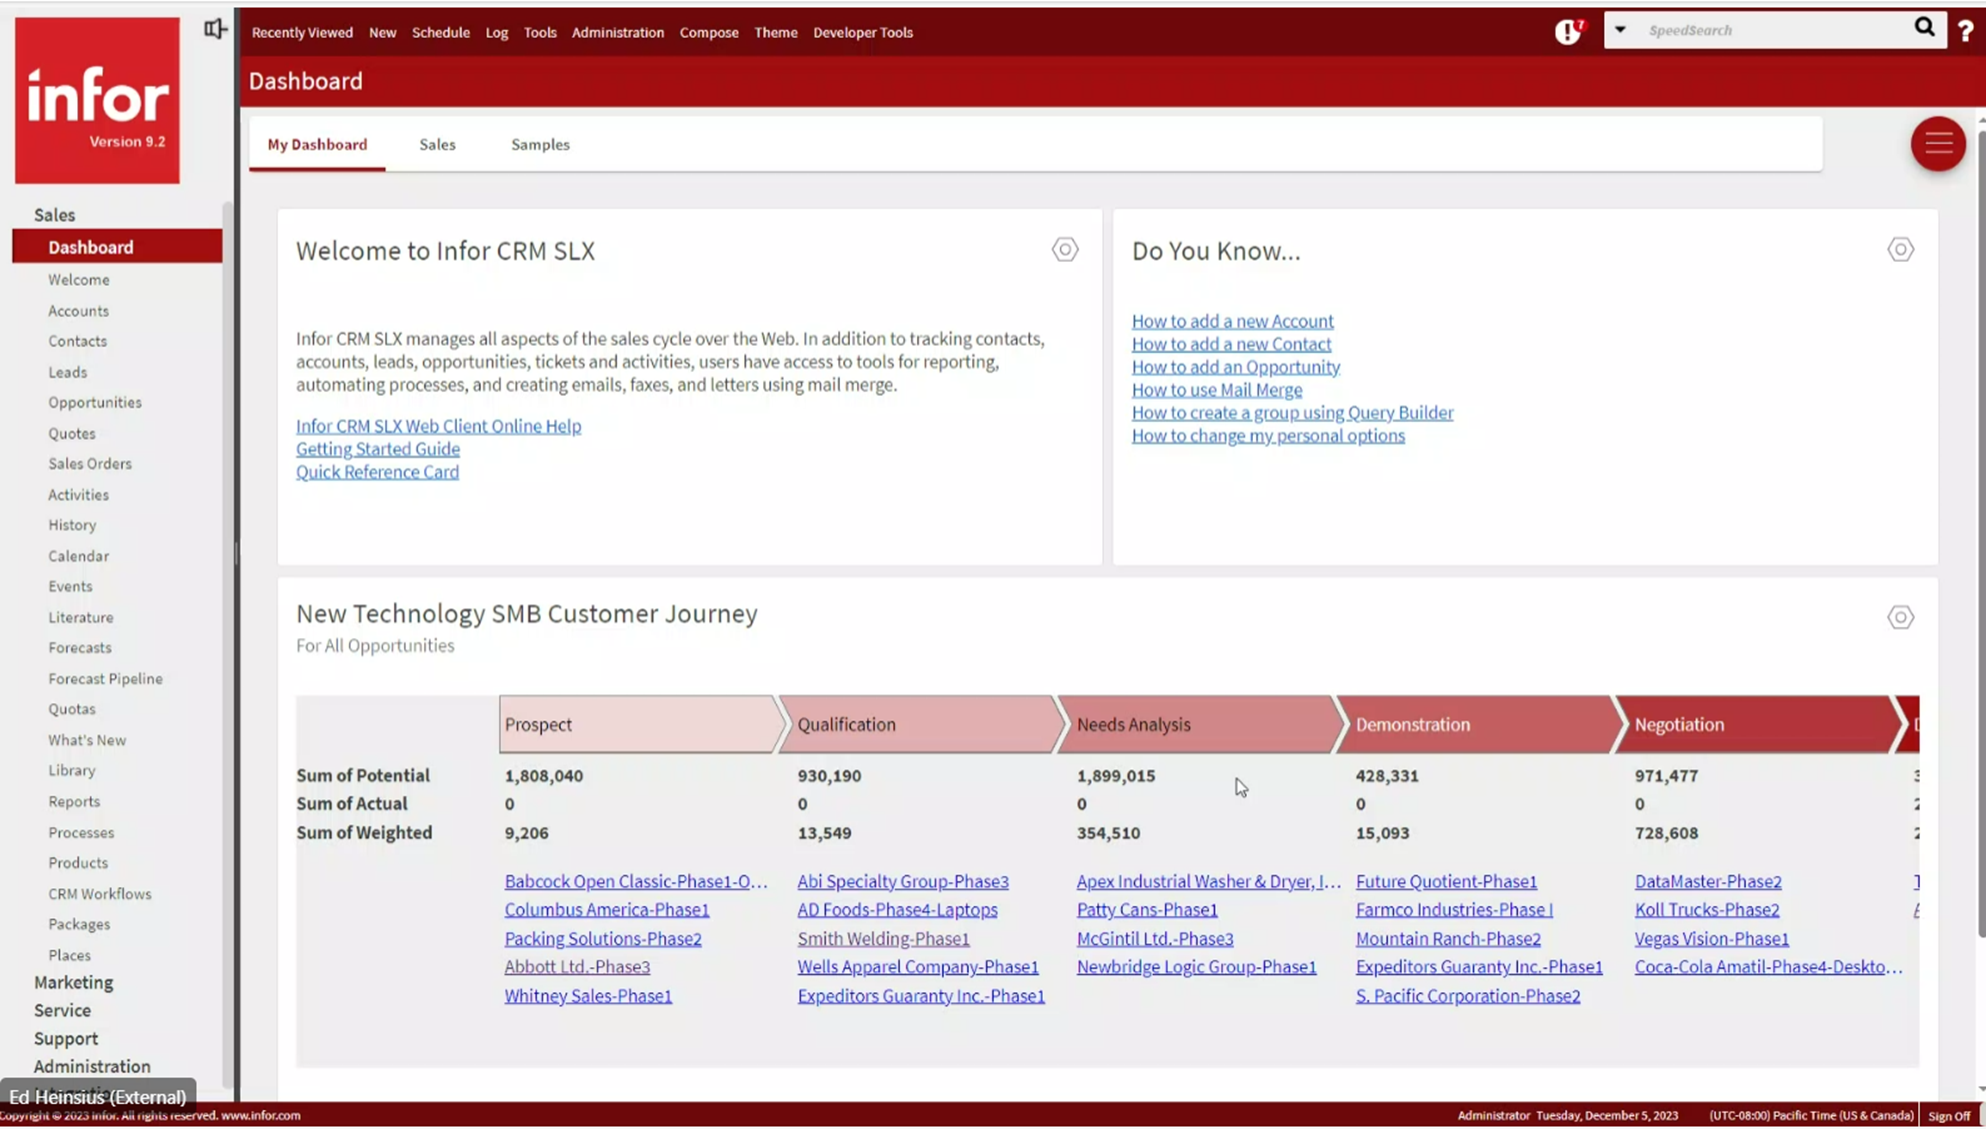This screenshot has height=1129, width=1986.
Task: Click the SpeedSearch magnifier icon
Action: tap(1924, 28)
